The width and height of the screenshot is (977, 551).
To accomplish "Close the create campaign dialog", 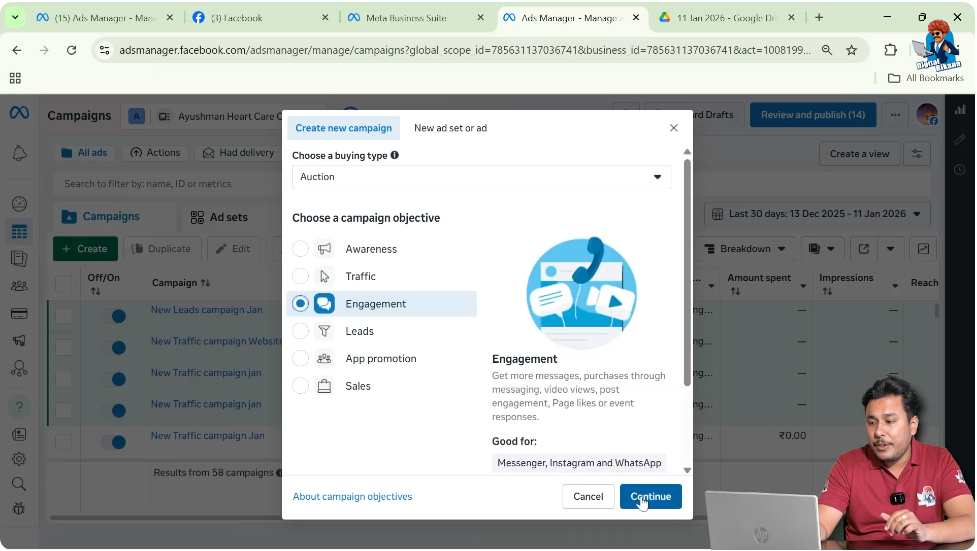I will click(674, 128).
